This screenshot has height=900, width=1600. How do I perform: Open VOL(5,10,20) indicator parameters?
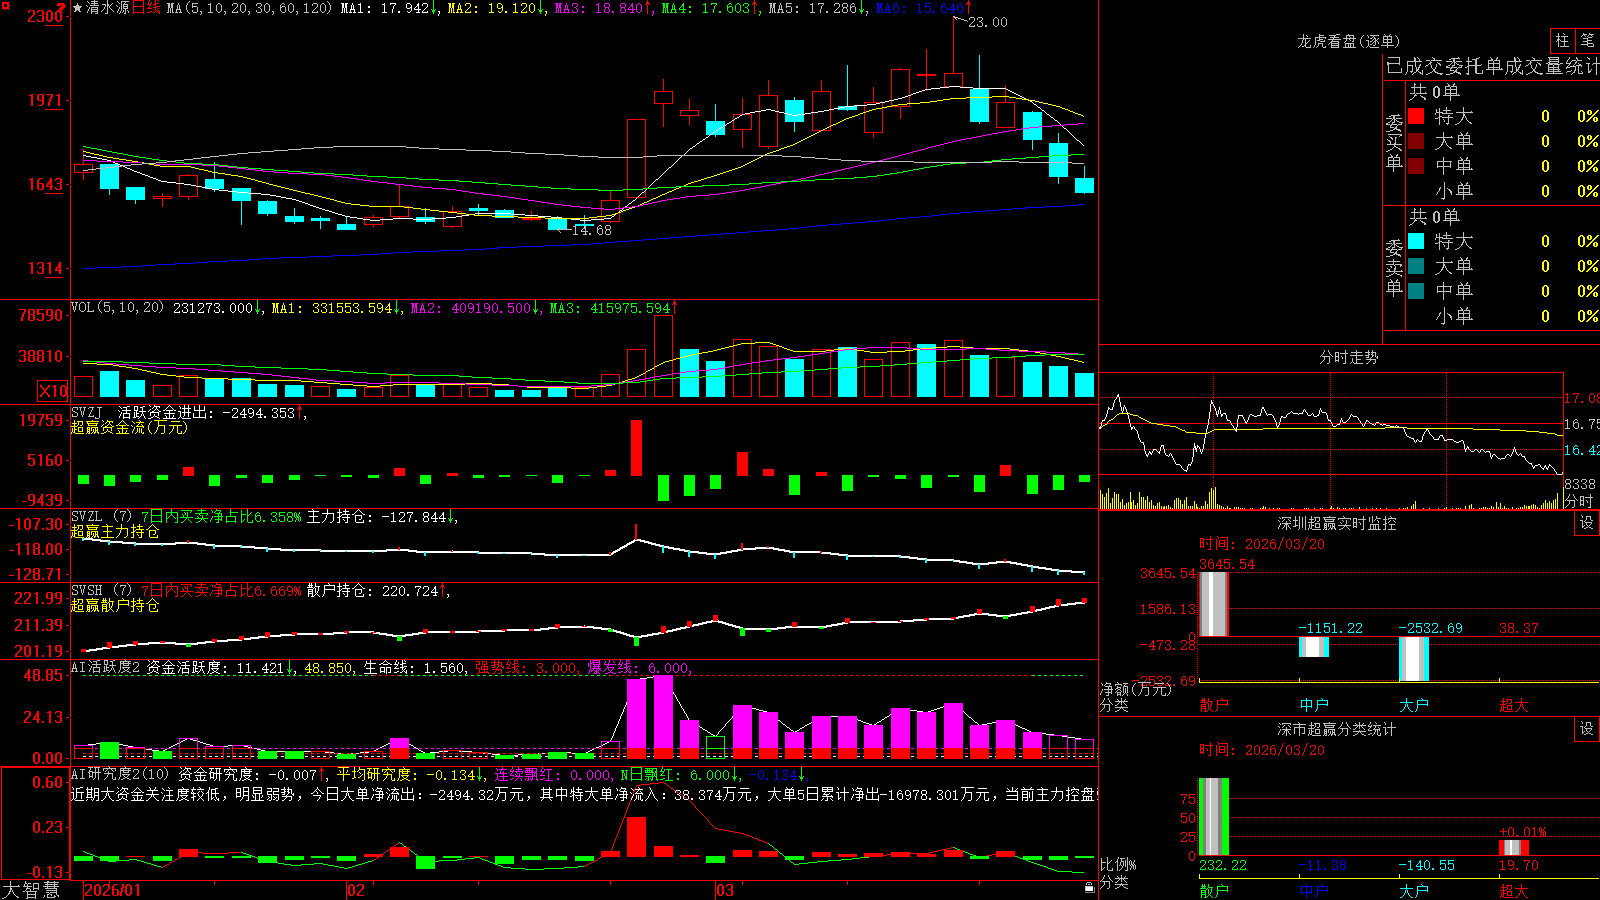coord(117,307)
